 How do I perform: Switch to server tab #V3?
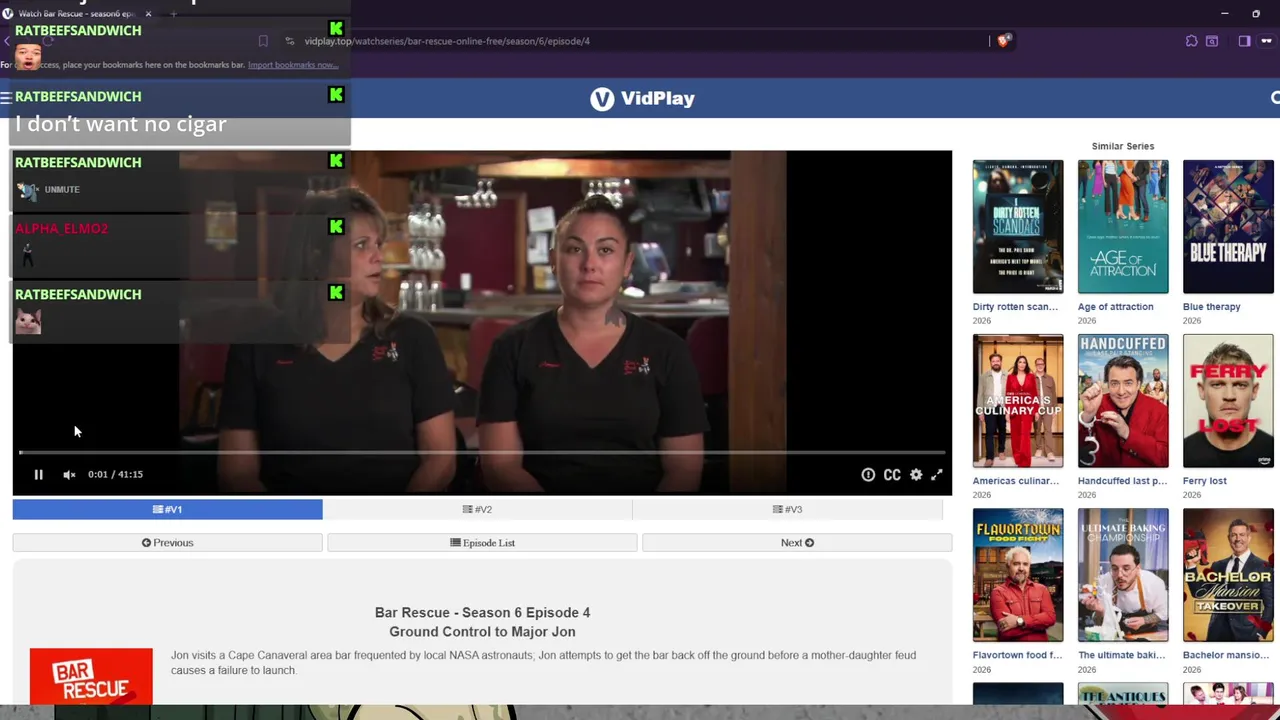point(787,510)
